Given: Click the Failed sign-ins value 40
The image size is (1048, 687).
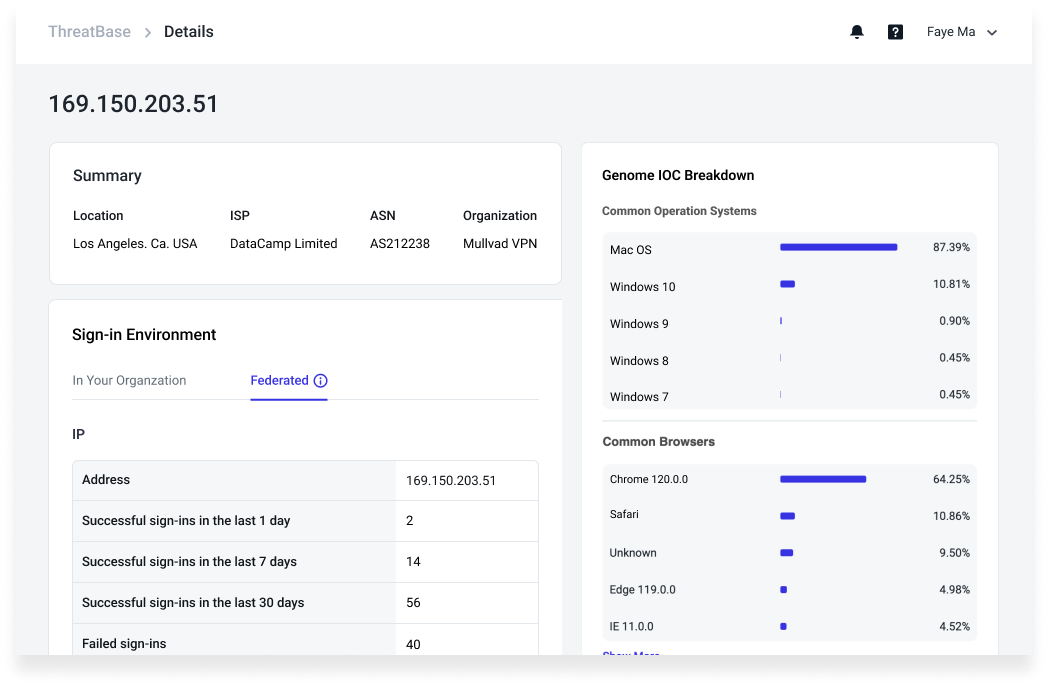Looking at the screenshot, I should coord(413,644).
